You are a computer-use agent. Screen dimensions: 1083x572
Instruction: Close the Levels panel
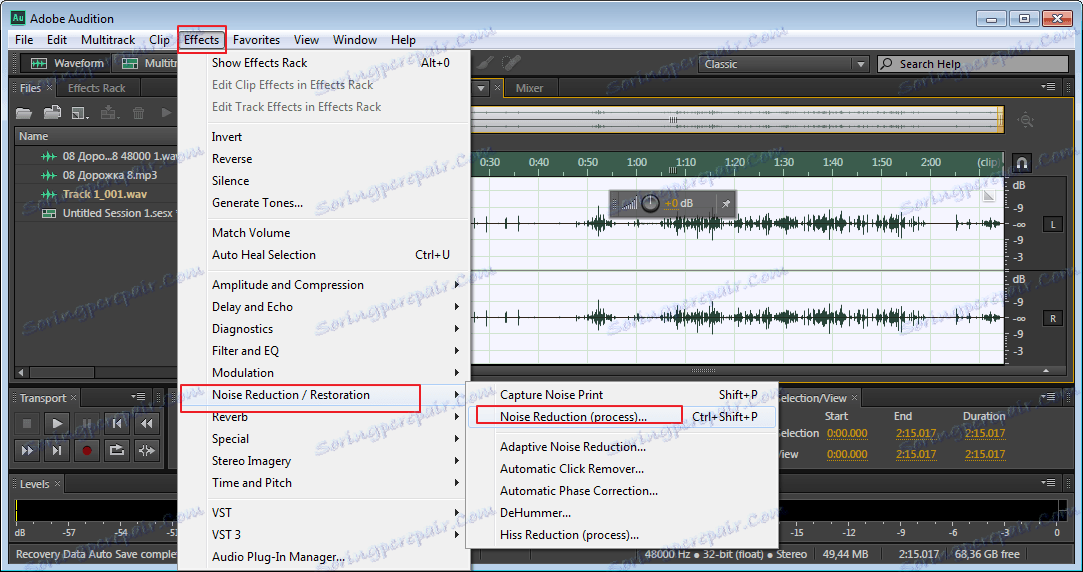tap(57, 484)
